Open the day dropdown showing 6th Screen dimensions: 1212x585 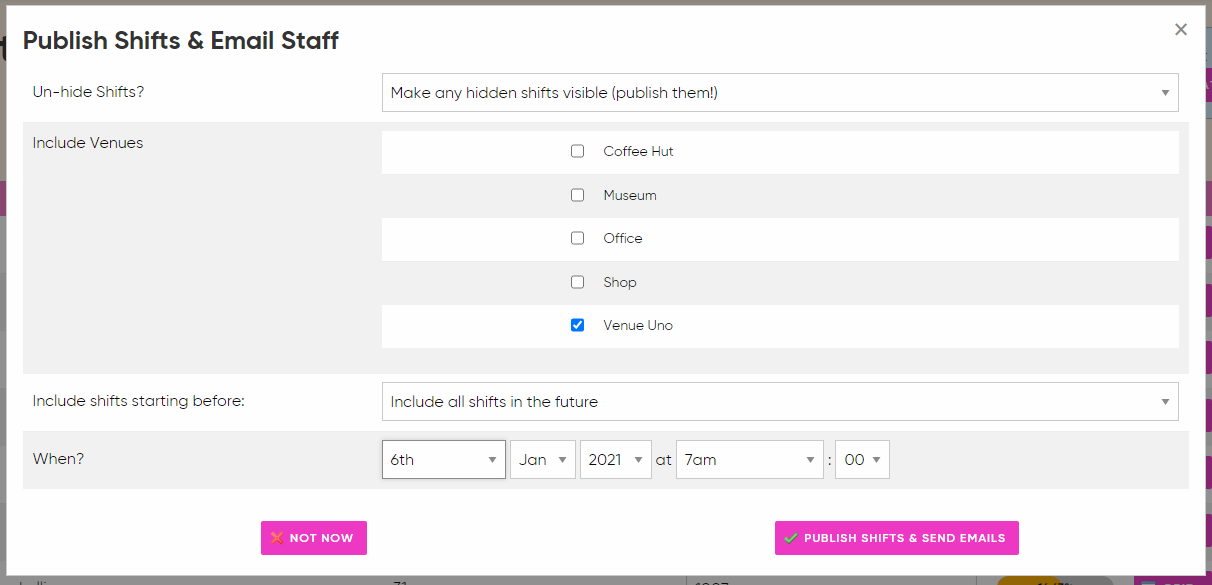[443, 460]
